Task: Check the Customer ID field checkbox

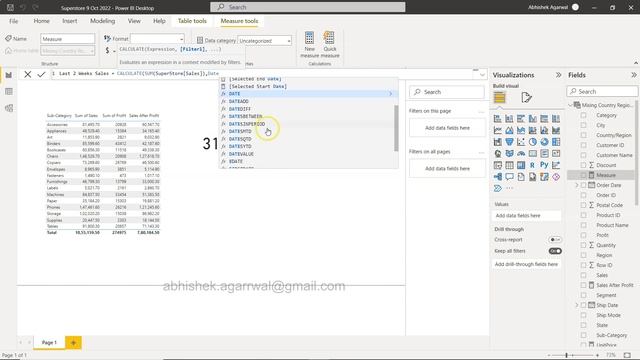Action: tap(583, 145)
